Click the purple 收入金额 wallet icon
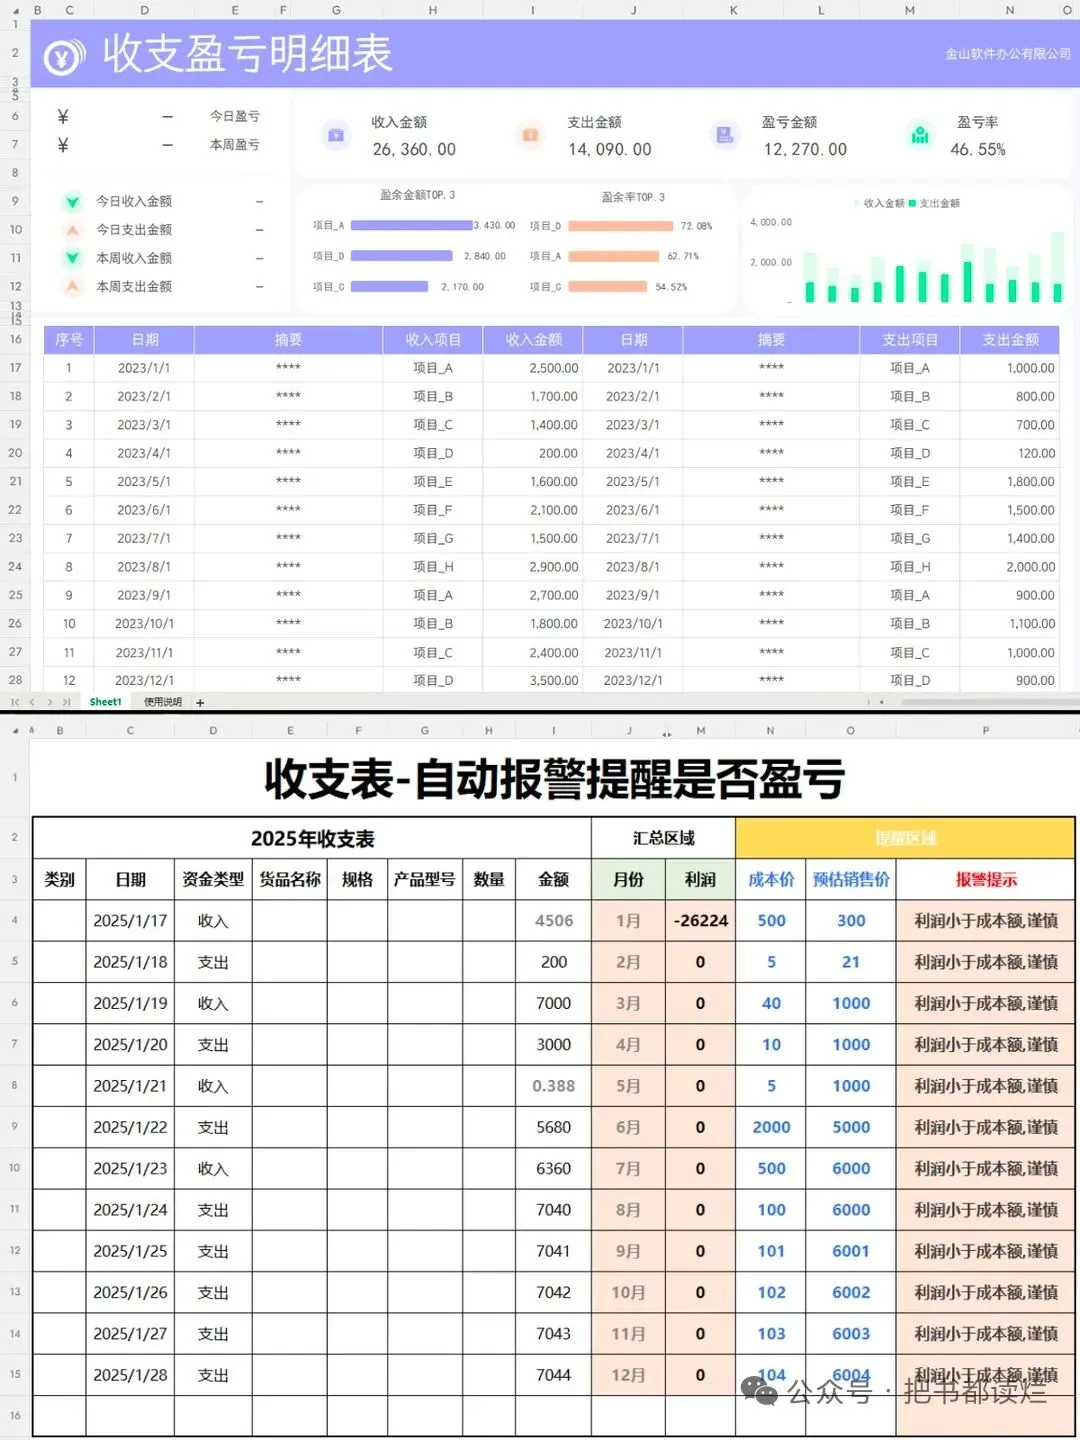The height and width of the screenshot is (1440, 1080). coord(337,135)
